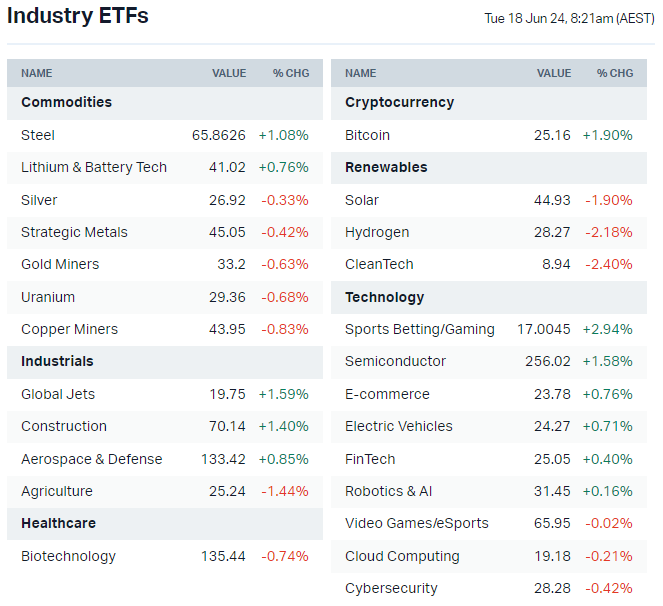
Task: Open the Cybersecurity ETF row
Action: (391, 588)
